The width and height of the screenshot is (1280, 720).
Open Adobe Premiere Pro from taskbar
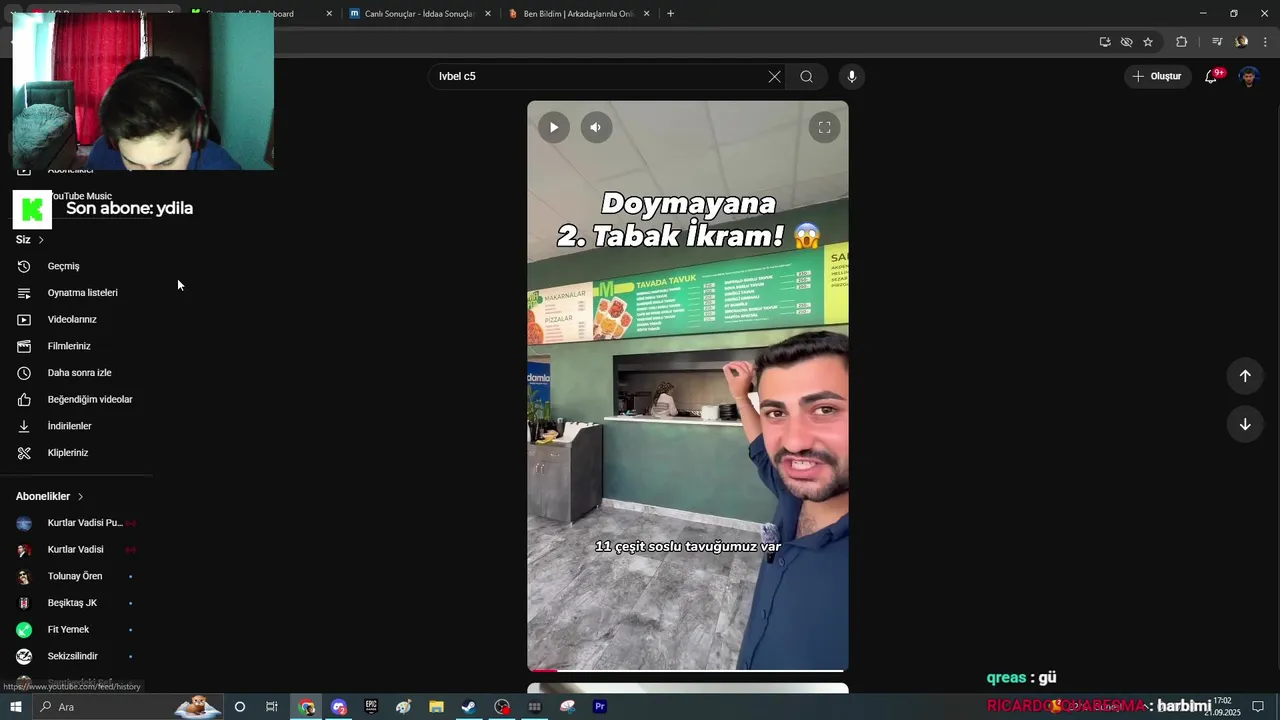coord(600,707)
